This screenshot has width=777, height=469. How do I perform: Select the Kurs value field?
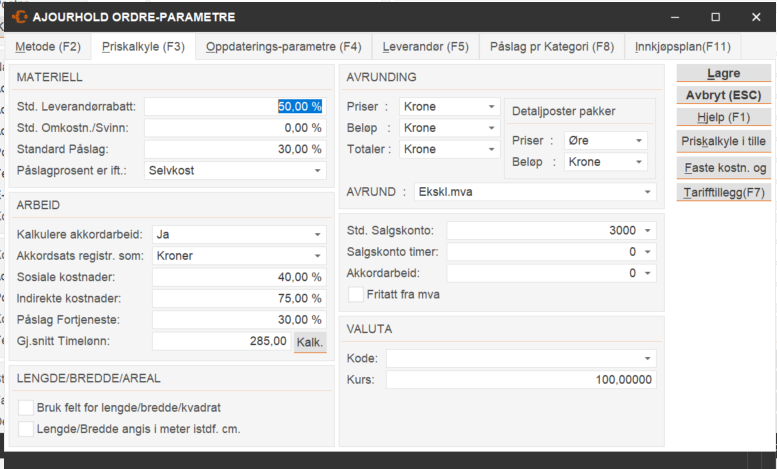click(520, 380)
